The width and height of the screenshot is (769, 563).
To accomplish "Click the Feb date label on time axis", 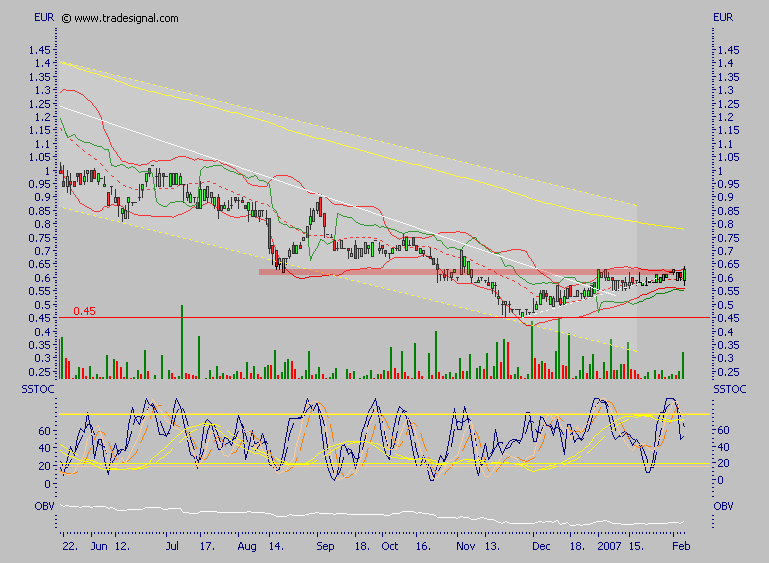I will click(678, 548).
